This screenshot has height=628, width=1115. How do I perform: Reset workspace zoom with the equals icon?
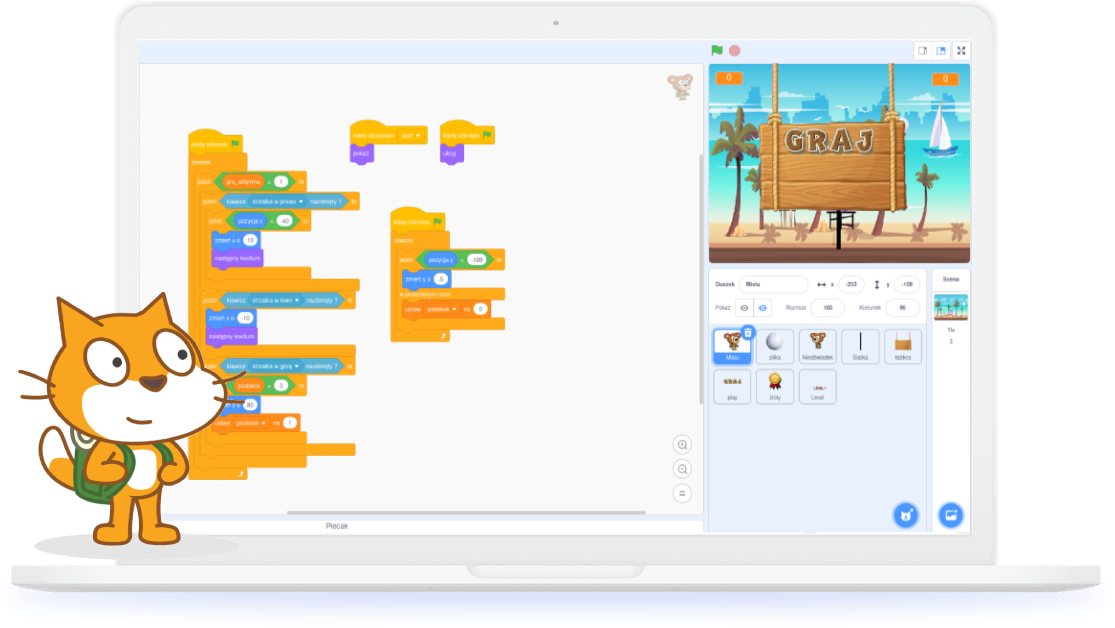tap(682, 493)
